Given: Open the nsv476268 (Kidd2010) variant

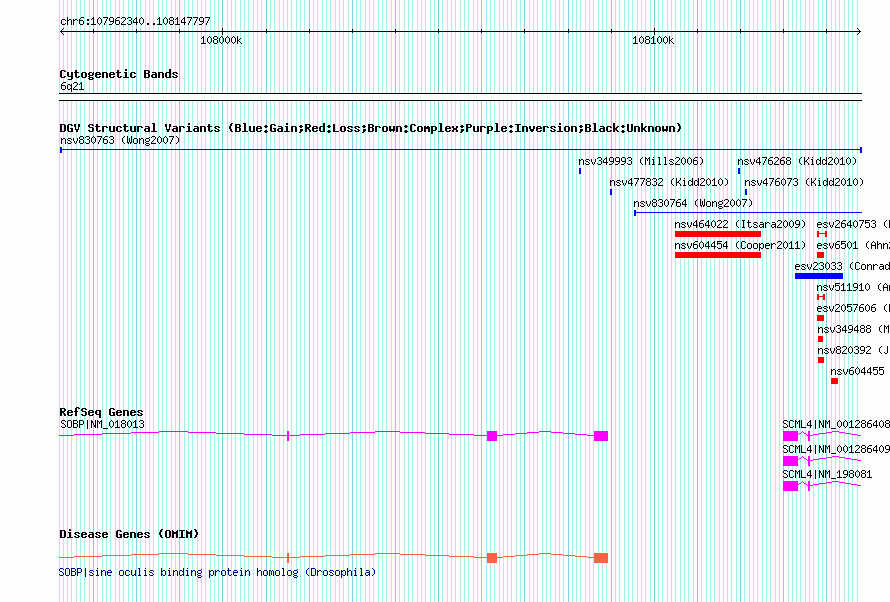Looking at the screenshot, I should pyautogui.click(x=797, y=161).
